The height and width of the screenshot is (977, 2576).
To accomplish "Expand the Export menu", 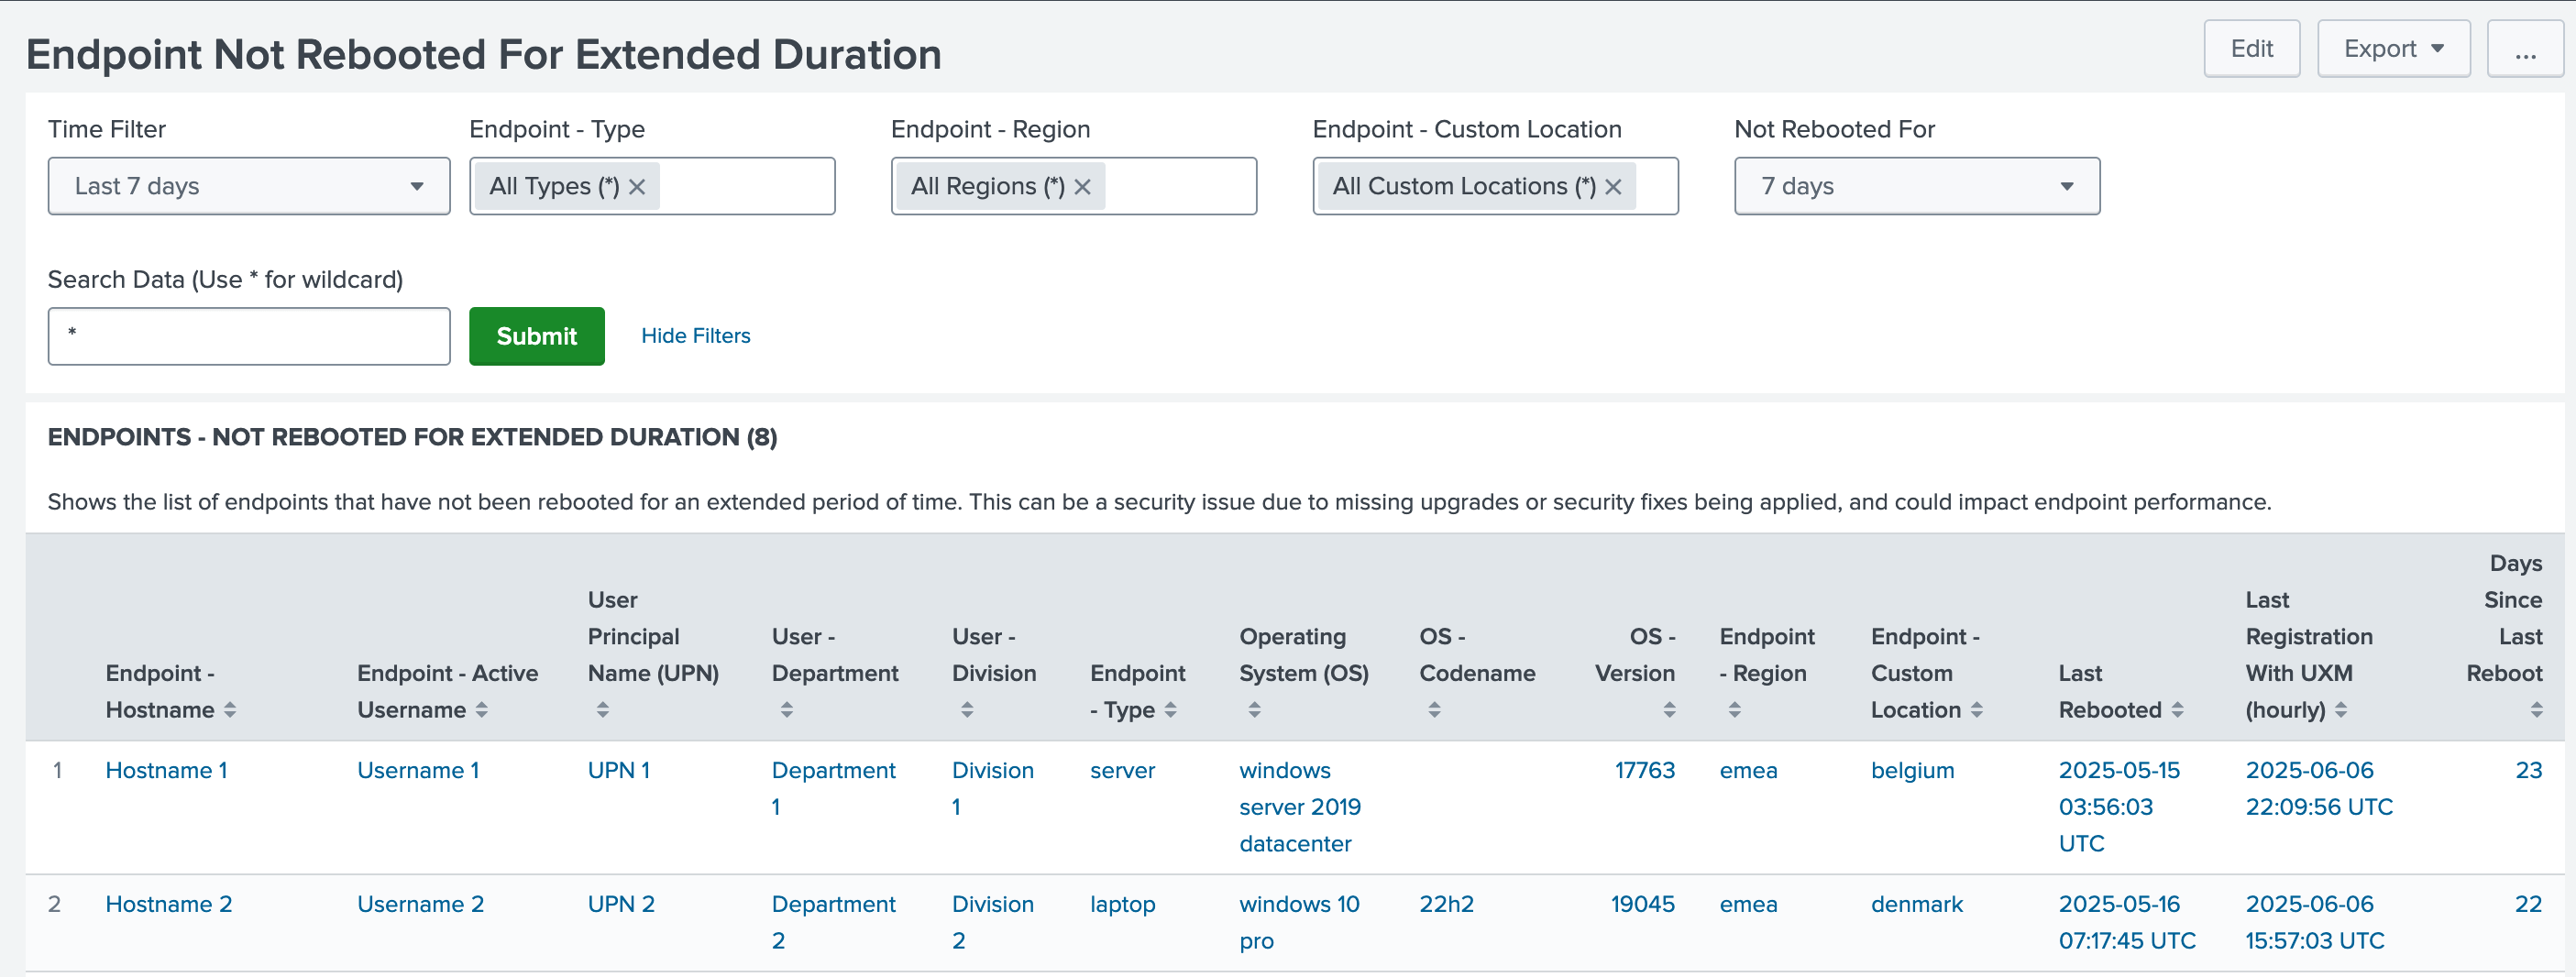I will (2393, 49).
